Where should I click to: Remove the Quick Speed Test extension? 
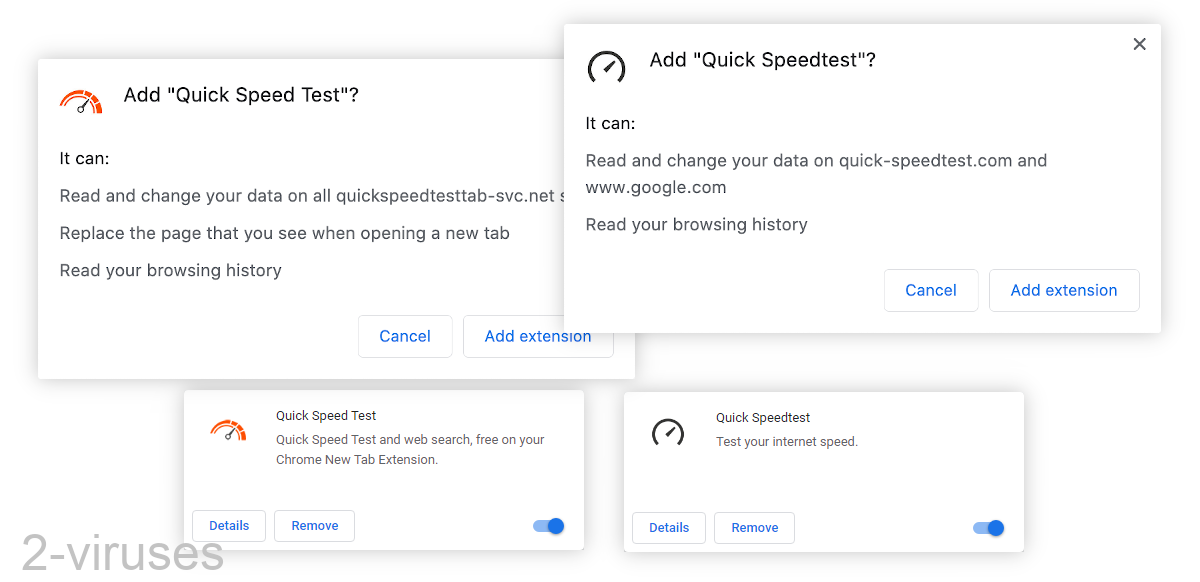click(314, 525)
